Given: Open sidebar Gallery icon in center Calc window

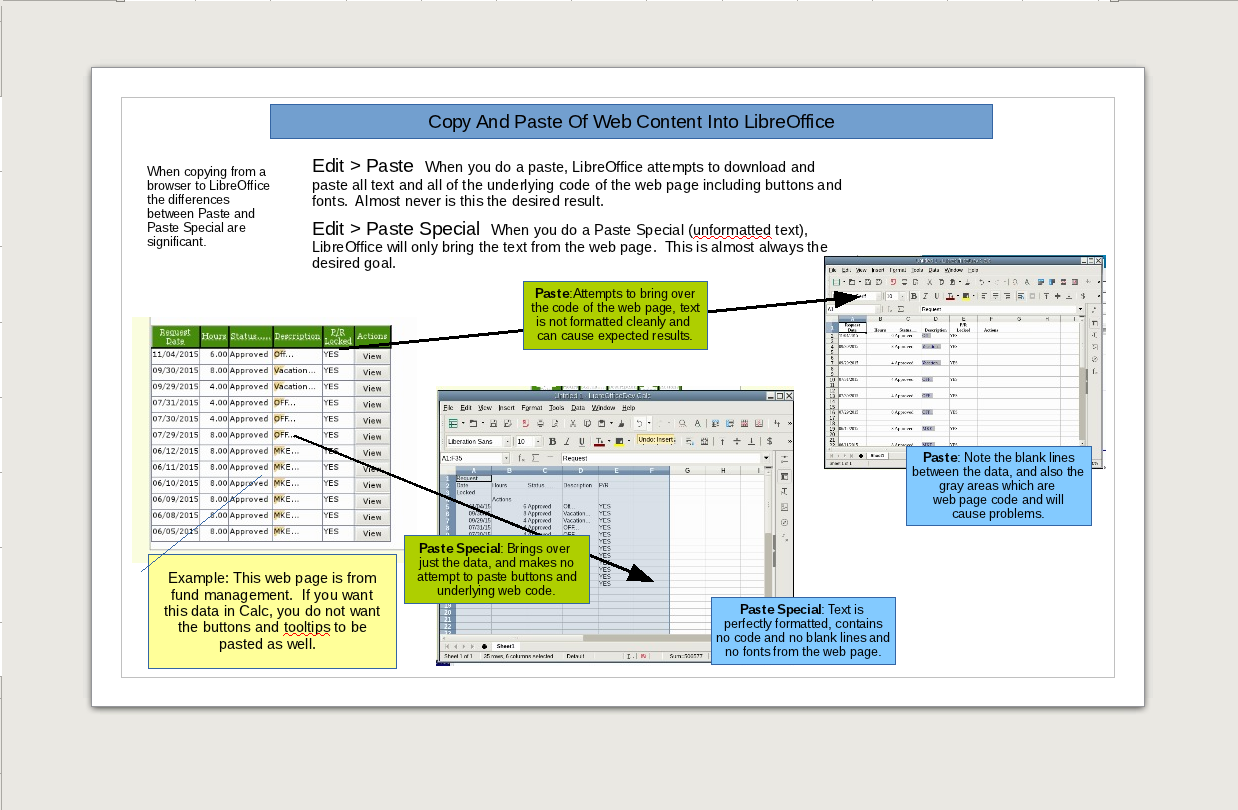Looking at the screenshot, I should click(784, 507).
